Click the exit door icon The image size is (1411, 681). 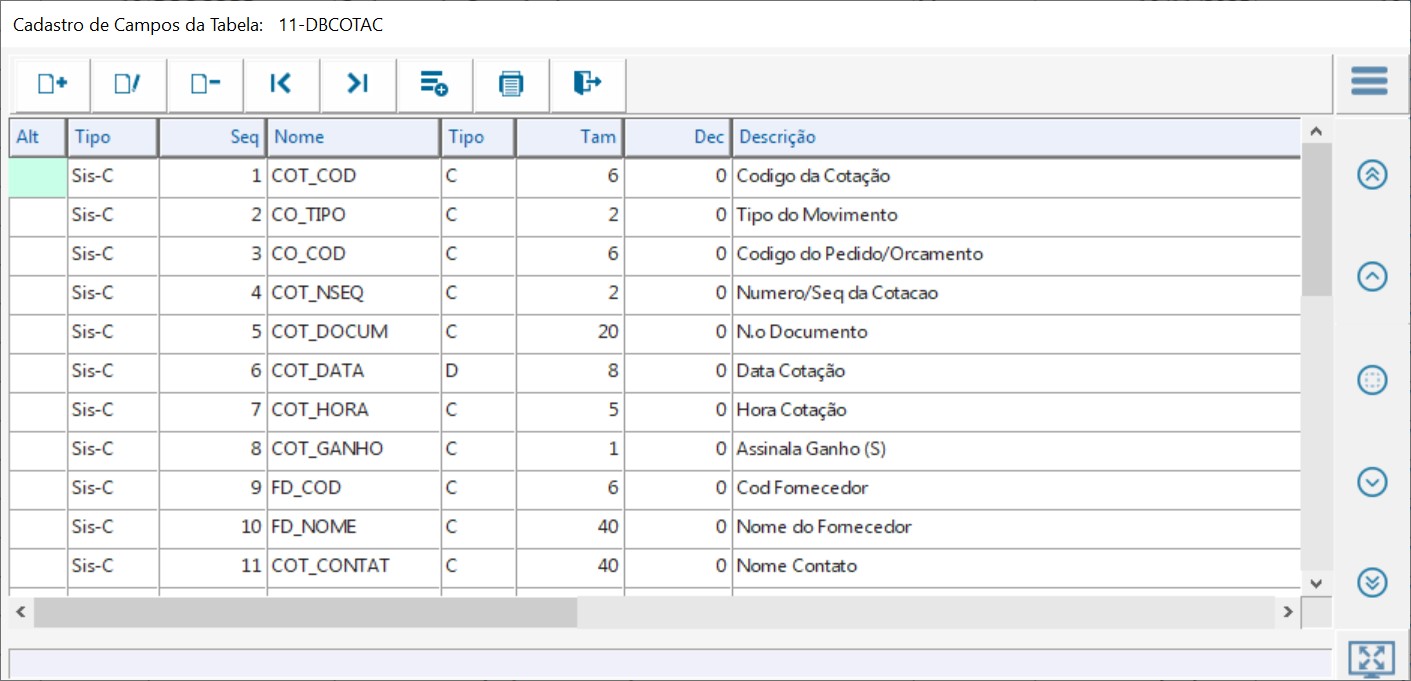588,85
